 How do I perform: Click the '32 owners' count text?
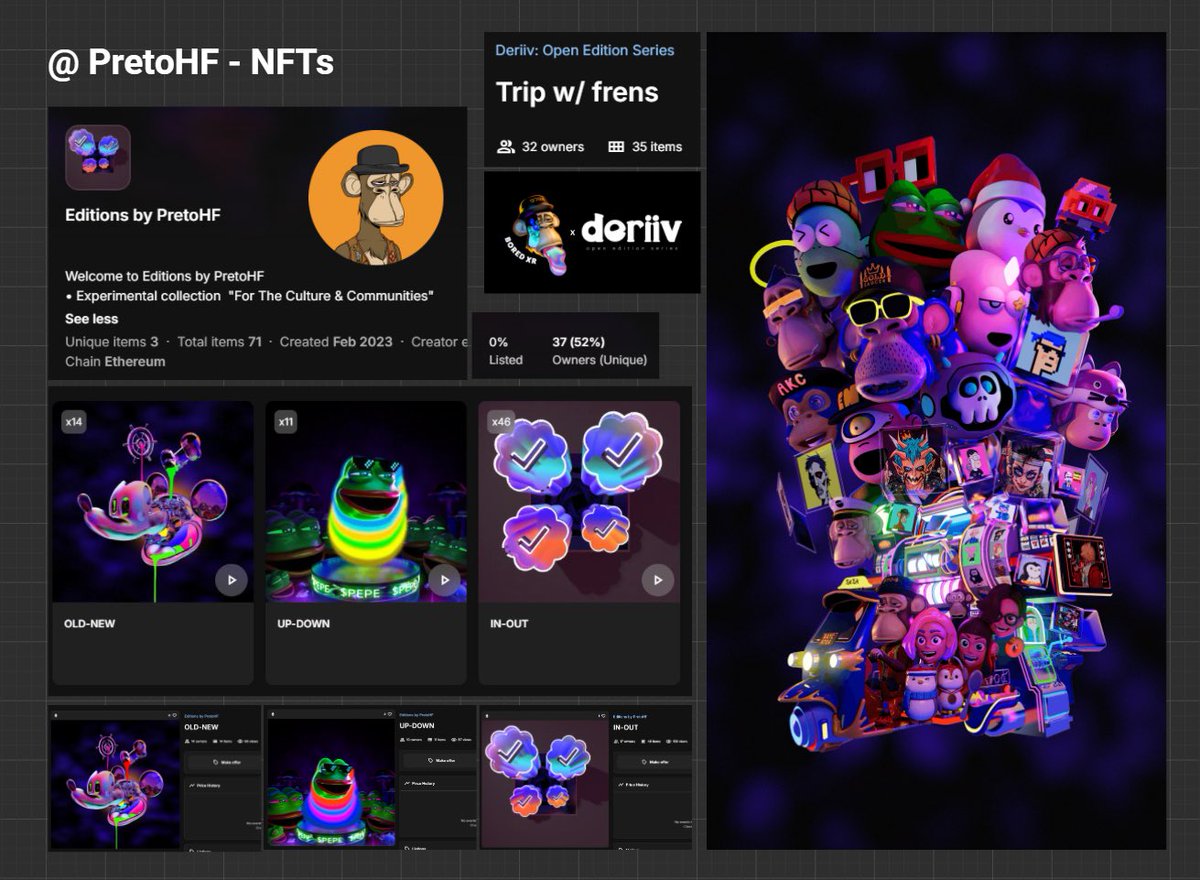[x=553, y=146]
